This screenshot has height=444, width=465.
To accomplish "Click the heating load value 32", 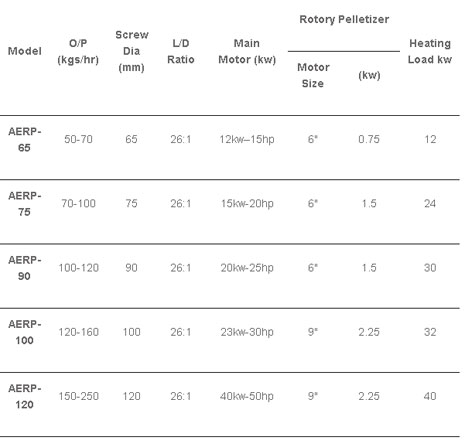I will click(430, 332).
